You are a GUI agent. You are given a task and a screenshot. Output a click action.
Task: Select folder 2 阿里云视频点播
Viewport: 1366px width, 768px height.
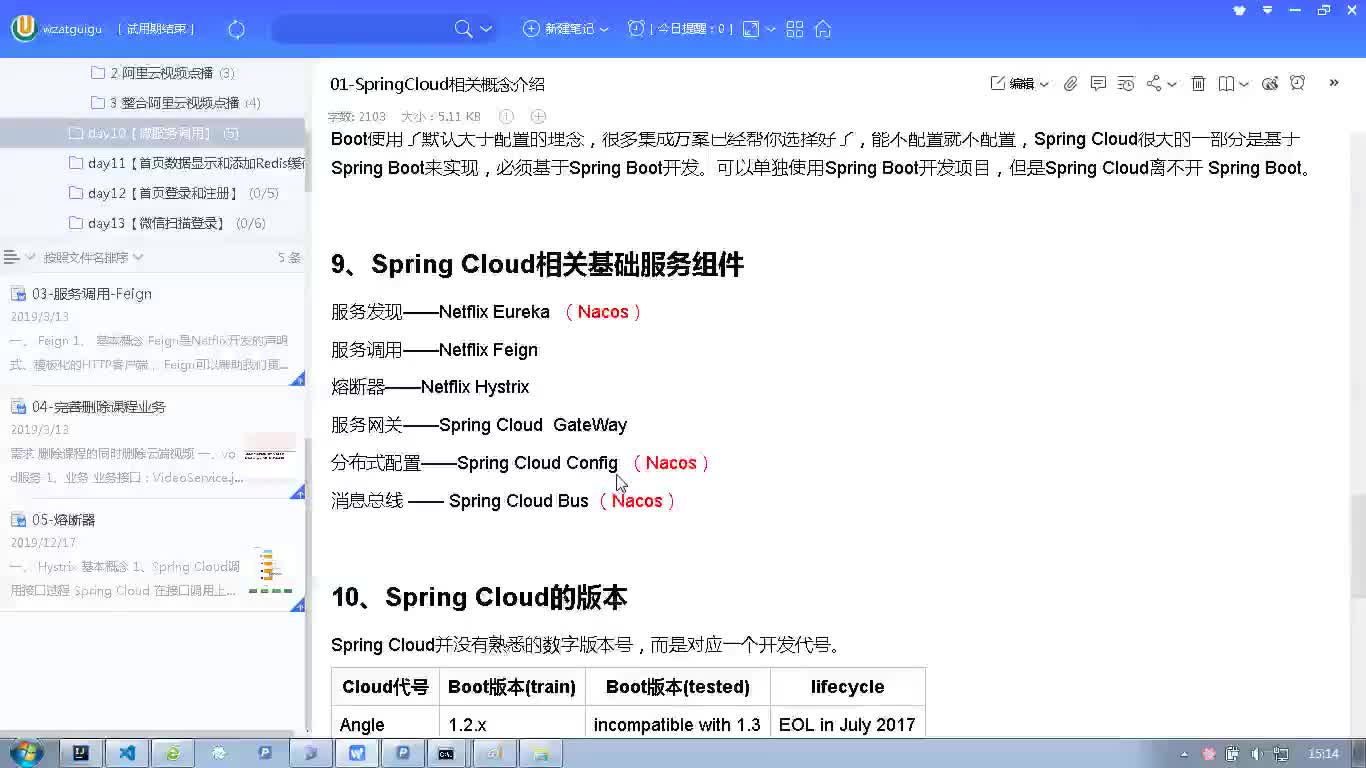(163, 73)
